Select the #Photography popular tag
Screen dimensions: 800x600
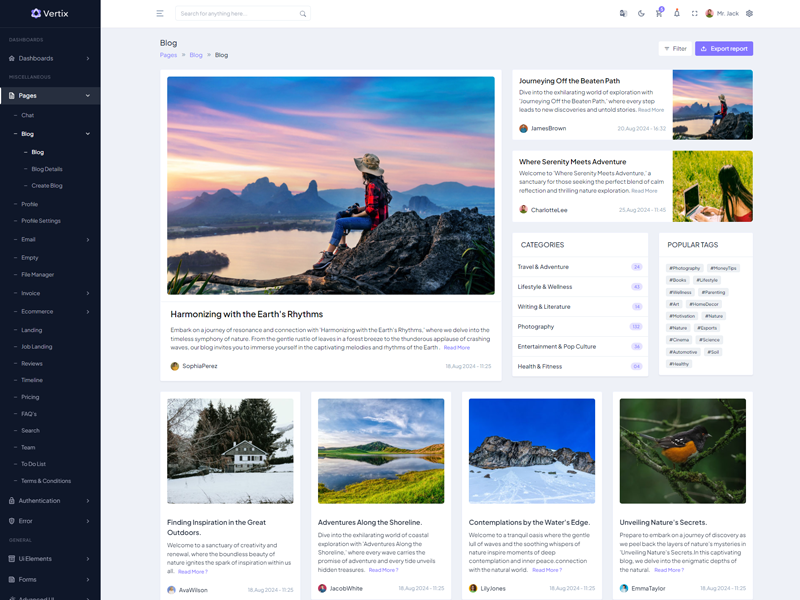pyautogui.click(x=685, y=268)
